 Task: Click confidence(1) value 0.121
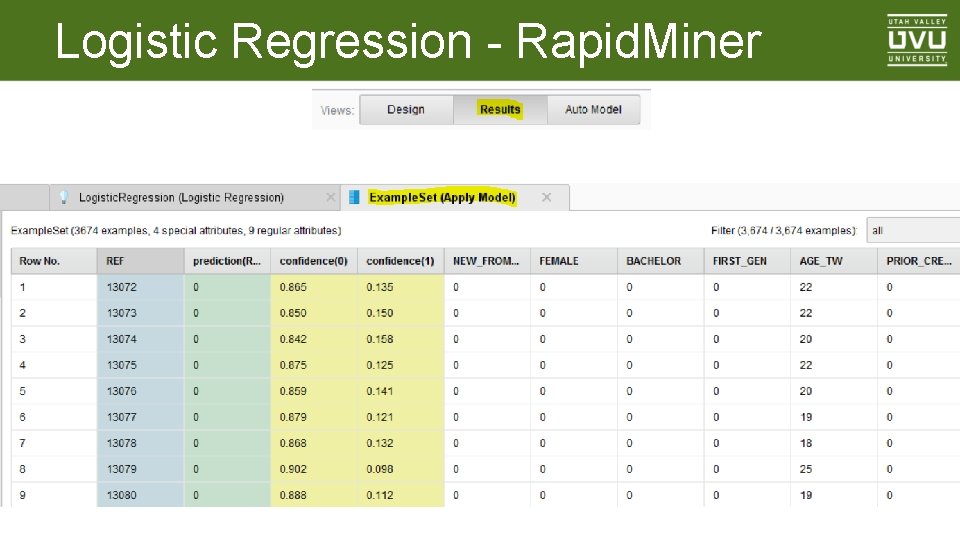(400, 417)
